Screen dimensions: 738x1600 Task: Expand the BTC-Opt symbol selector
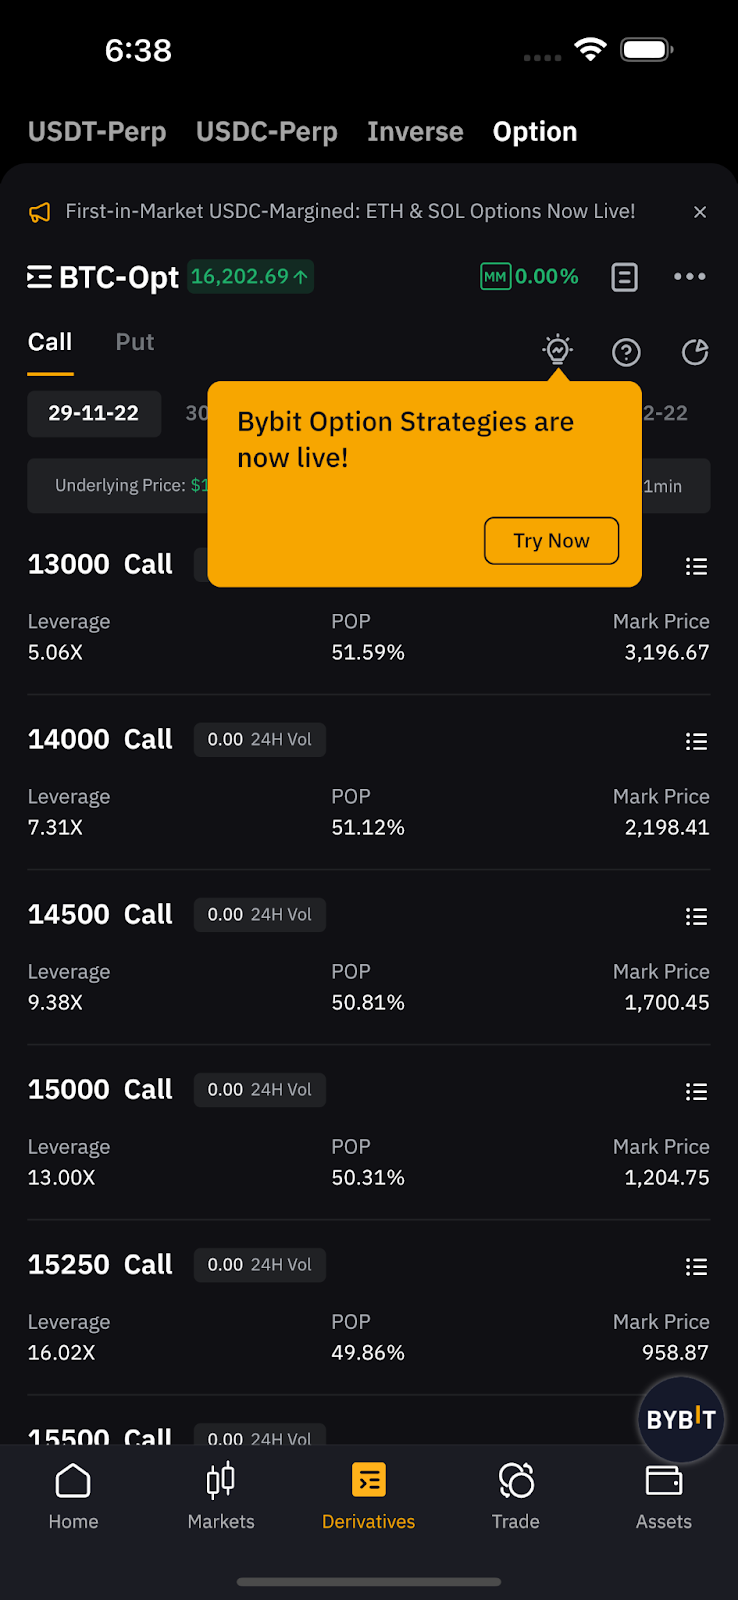tap(103, 277)
